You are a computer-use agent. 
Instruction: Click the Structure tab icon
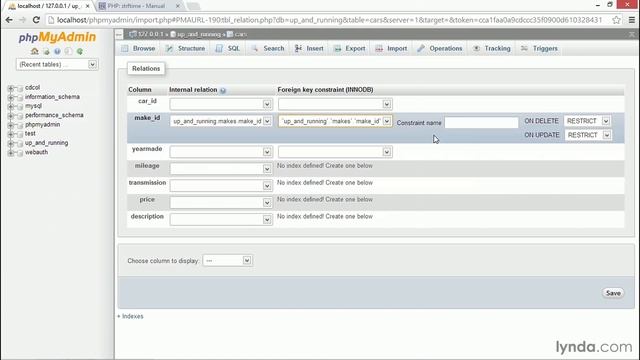pyautogui.click(x=169, y=49)
